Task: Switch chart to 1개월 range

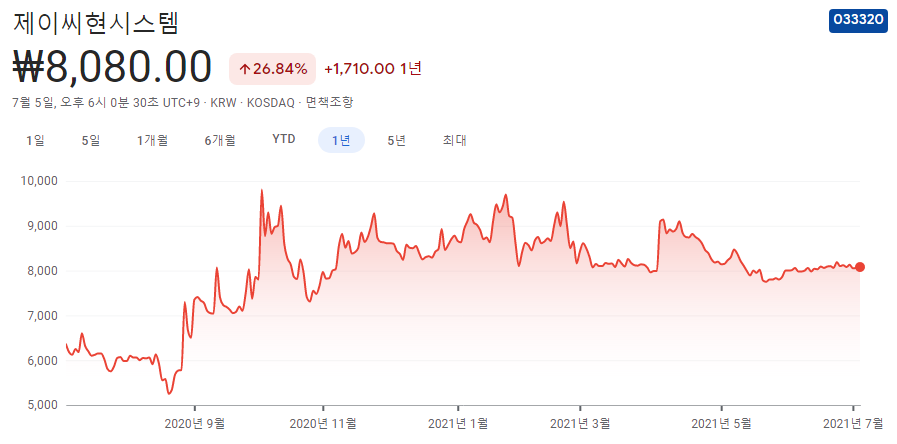Action: coord(152,140)
